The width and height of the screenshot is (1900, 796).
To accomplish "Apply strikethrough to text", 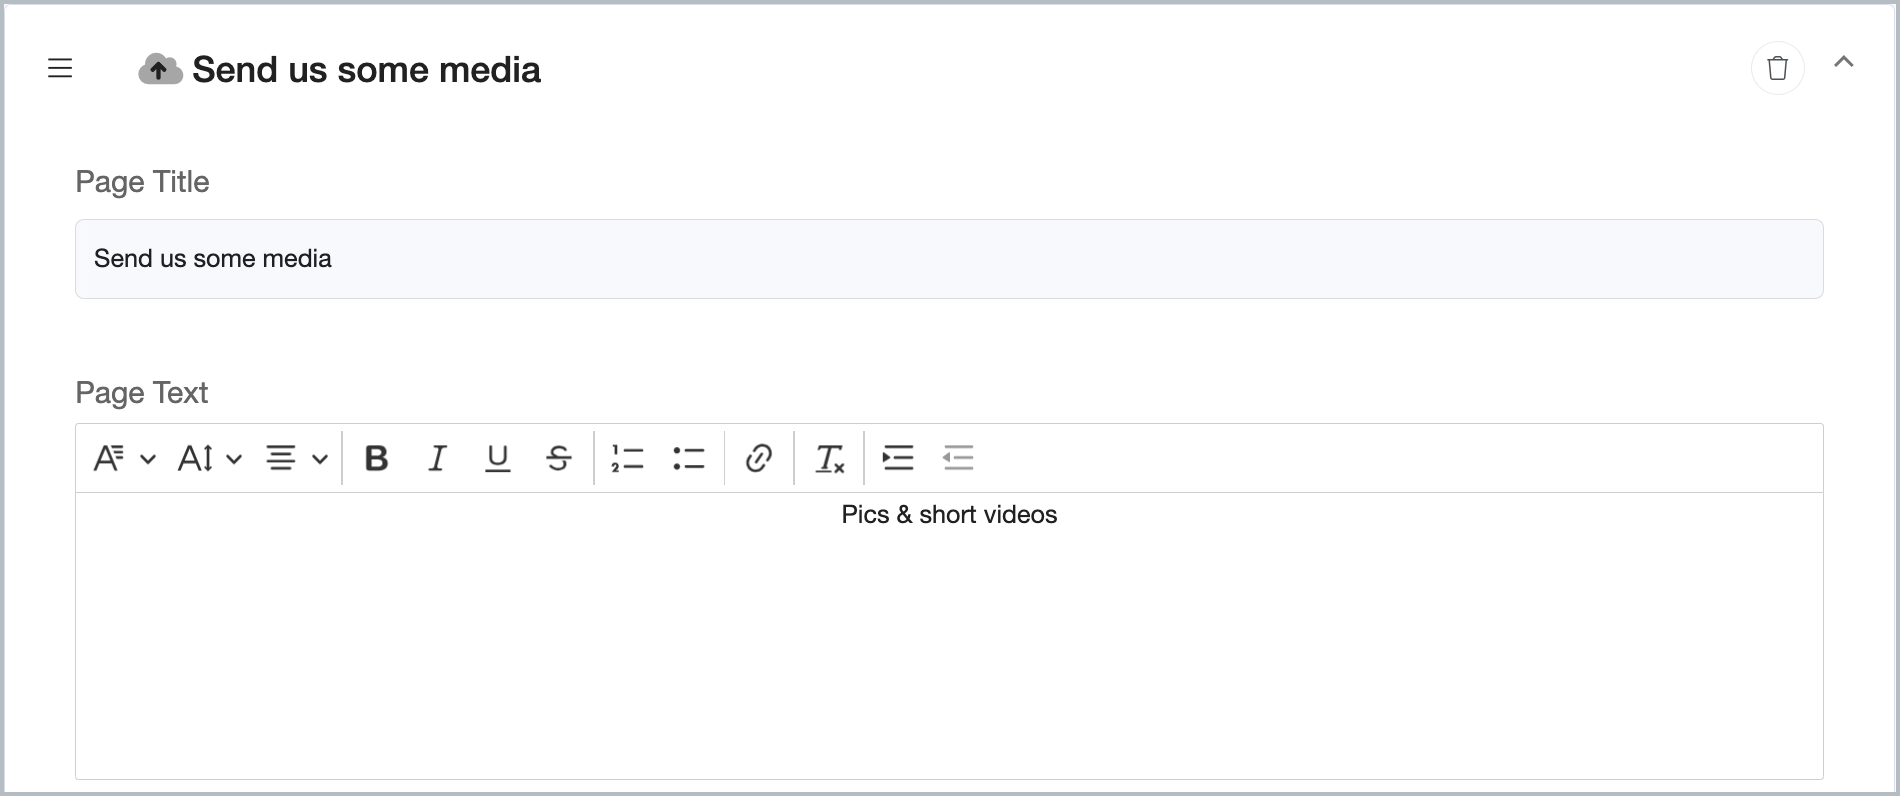I will pos(558,459).
